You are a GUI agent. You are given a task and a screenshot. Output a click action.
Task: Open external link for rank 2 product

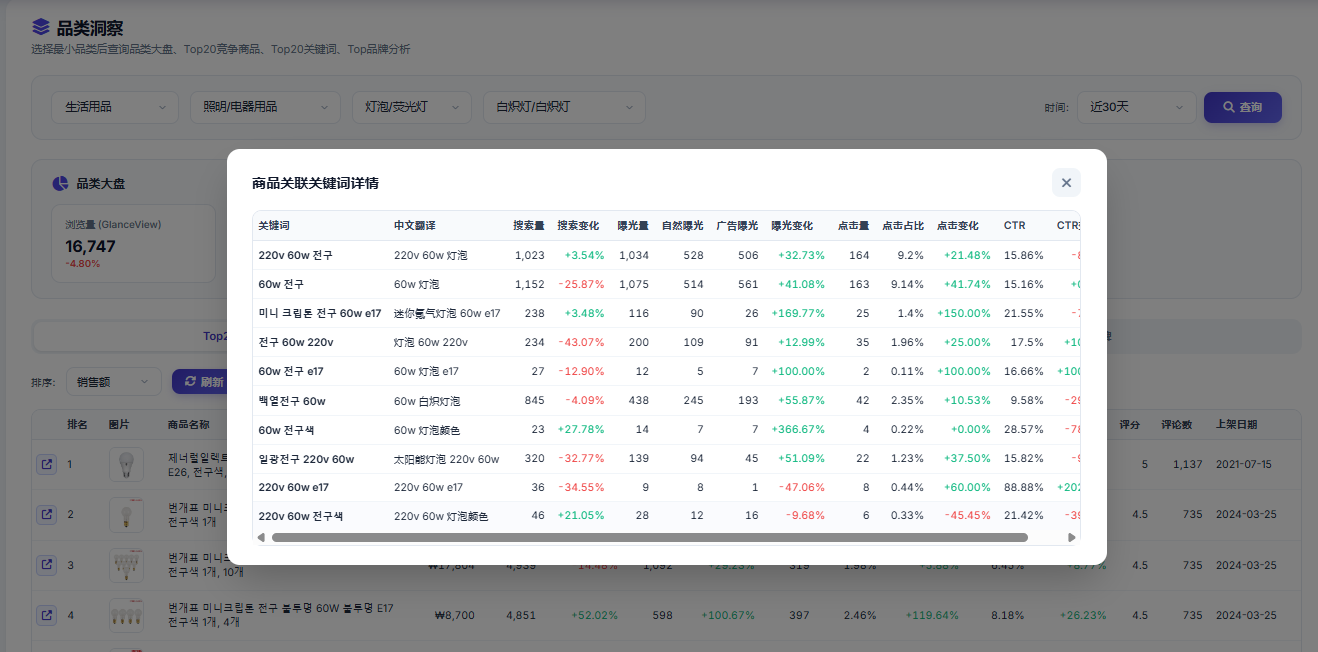tap(46, 514)
